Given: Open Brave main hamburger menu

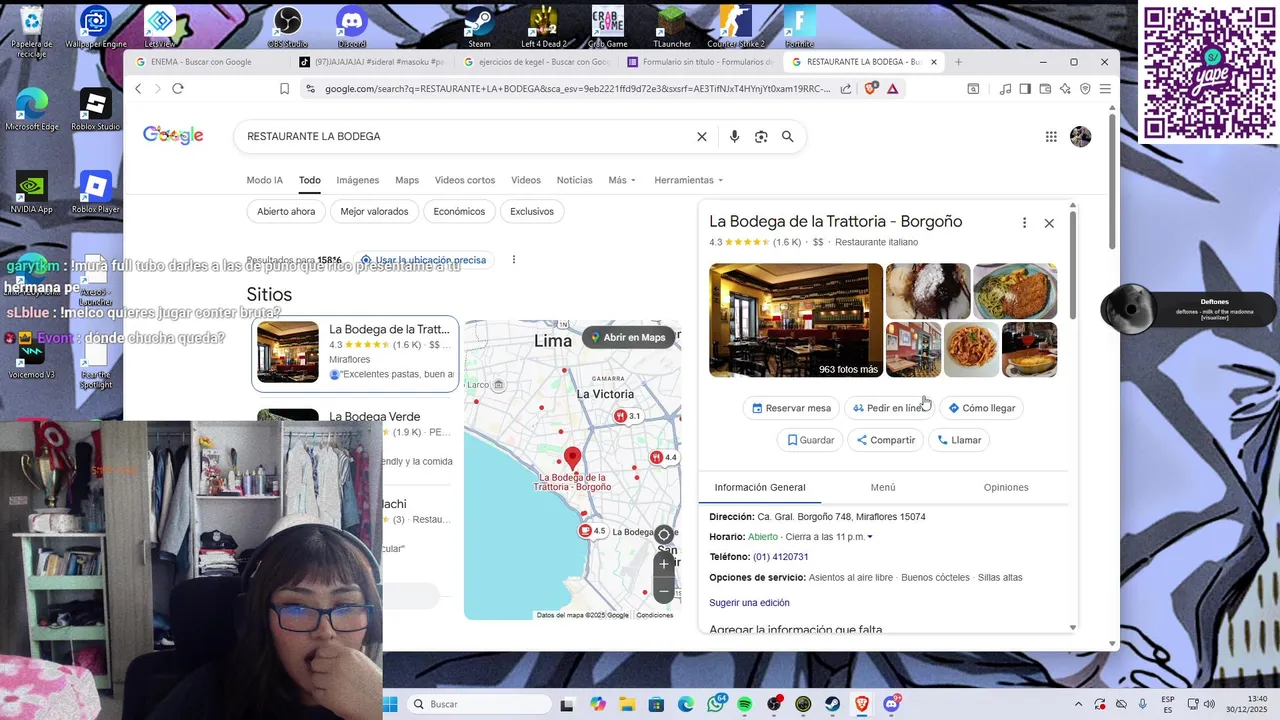Looking at the screenshot, I should (1105, 89).
